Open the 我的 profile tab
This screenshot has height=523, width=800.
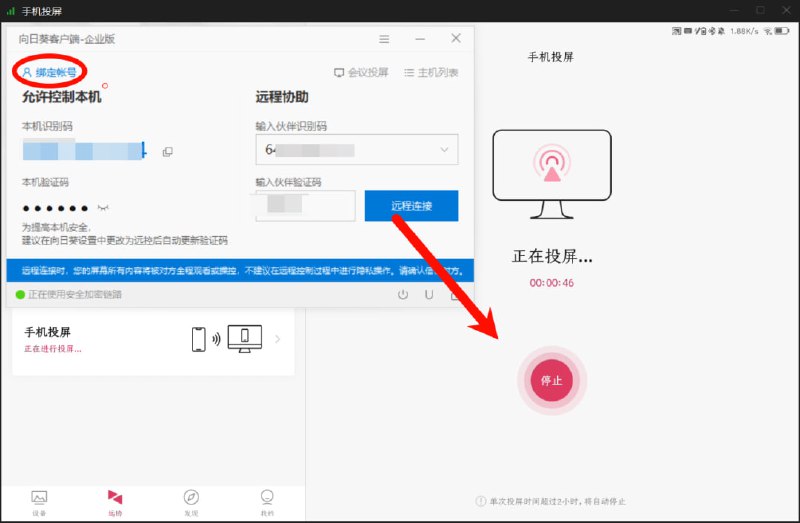267,500
